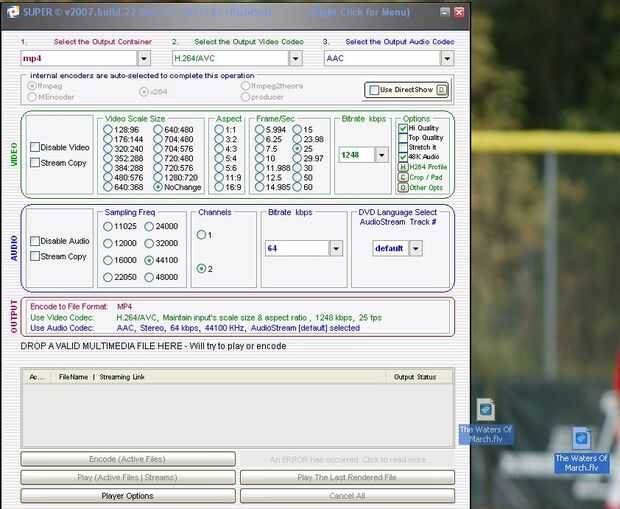620x509 pixels.
Task: Select video scale size 352:288
Action: (108, 158)
